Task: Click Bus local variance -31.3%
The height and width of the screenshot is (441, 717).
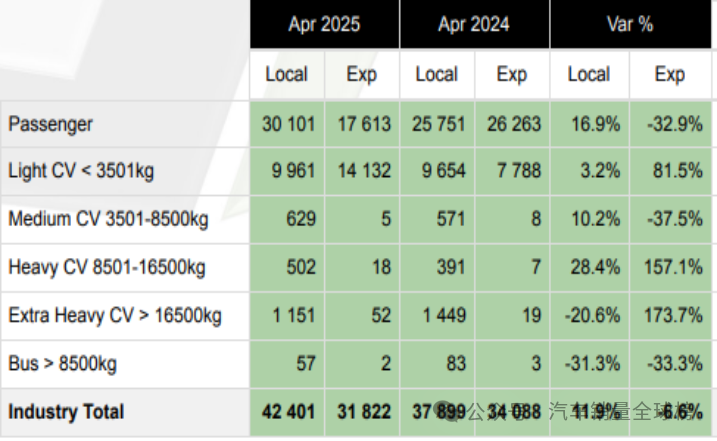Action: pos(593,364)
